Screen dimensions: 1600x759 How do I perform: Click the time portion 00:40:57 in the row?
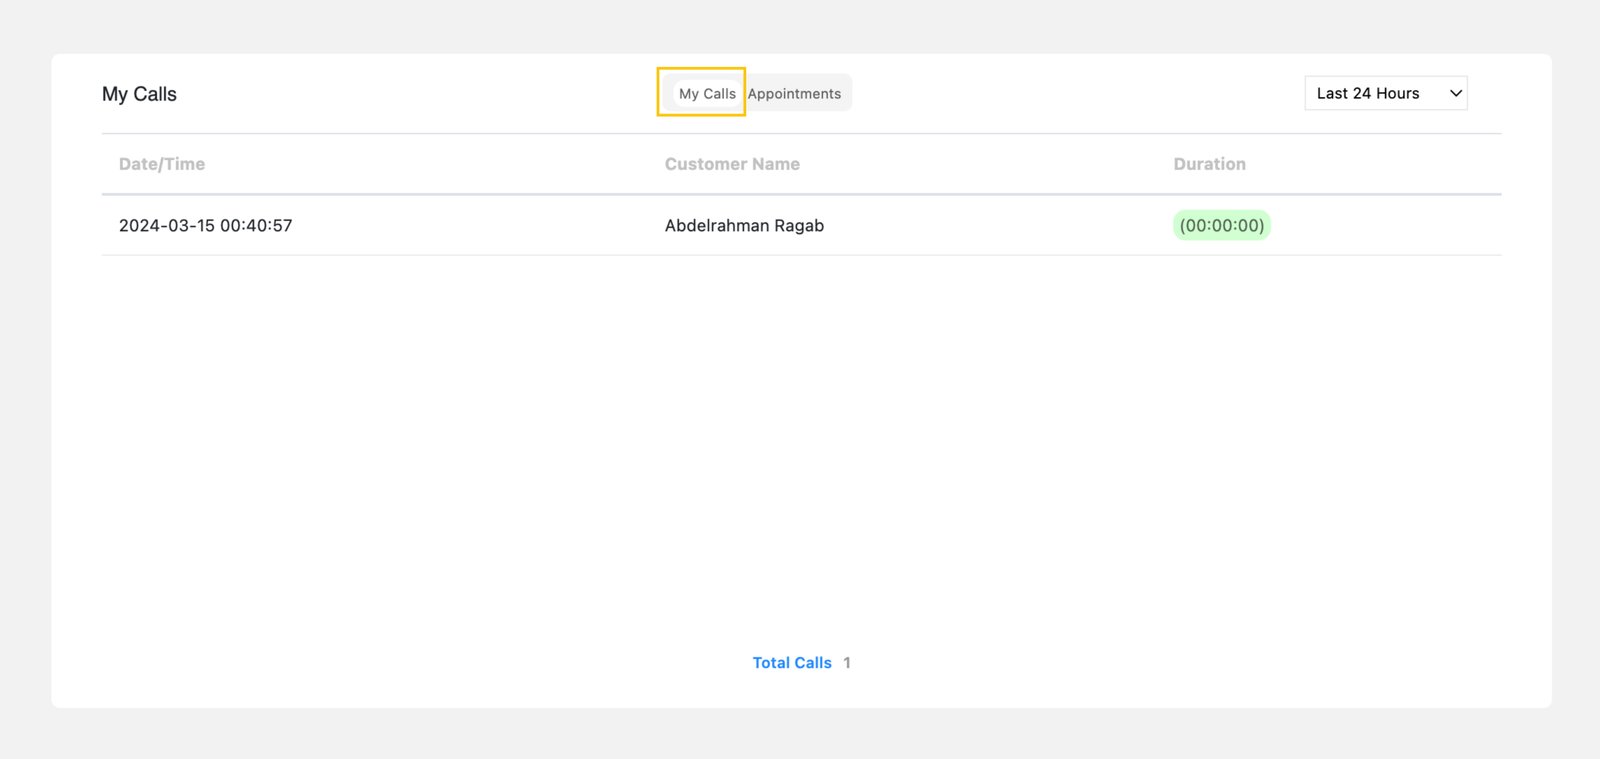click(256, 226)
